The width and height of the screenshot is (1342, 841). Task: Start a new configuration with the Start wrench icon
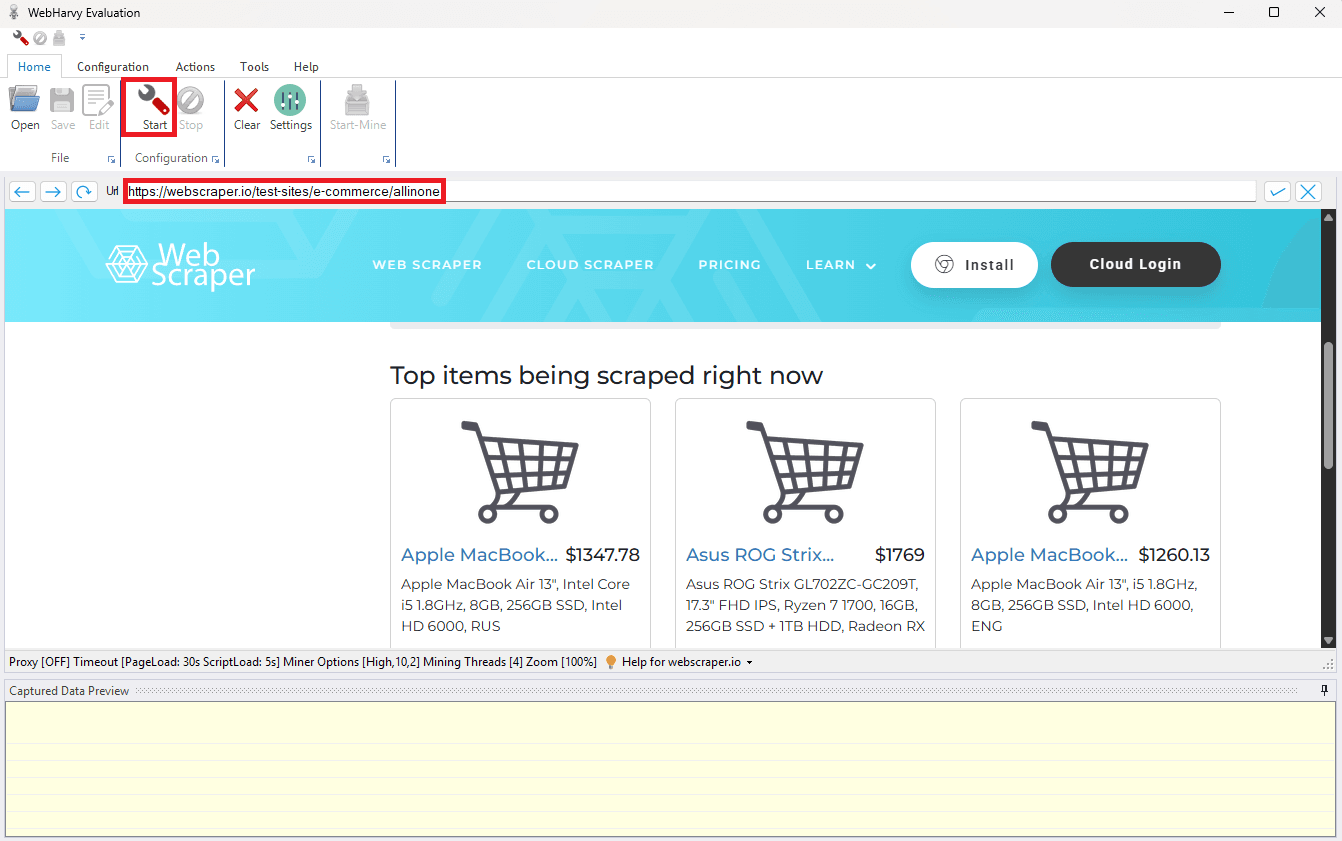pyautogui.click(x=148, y=105)
